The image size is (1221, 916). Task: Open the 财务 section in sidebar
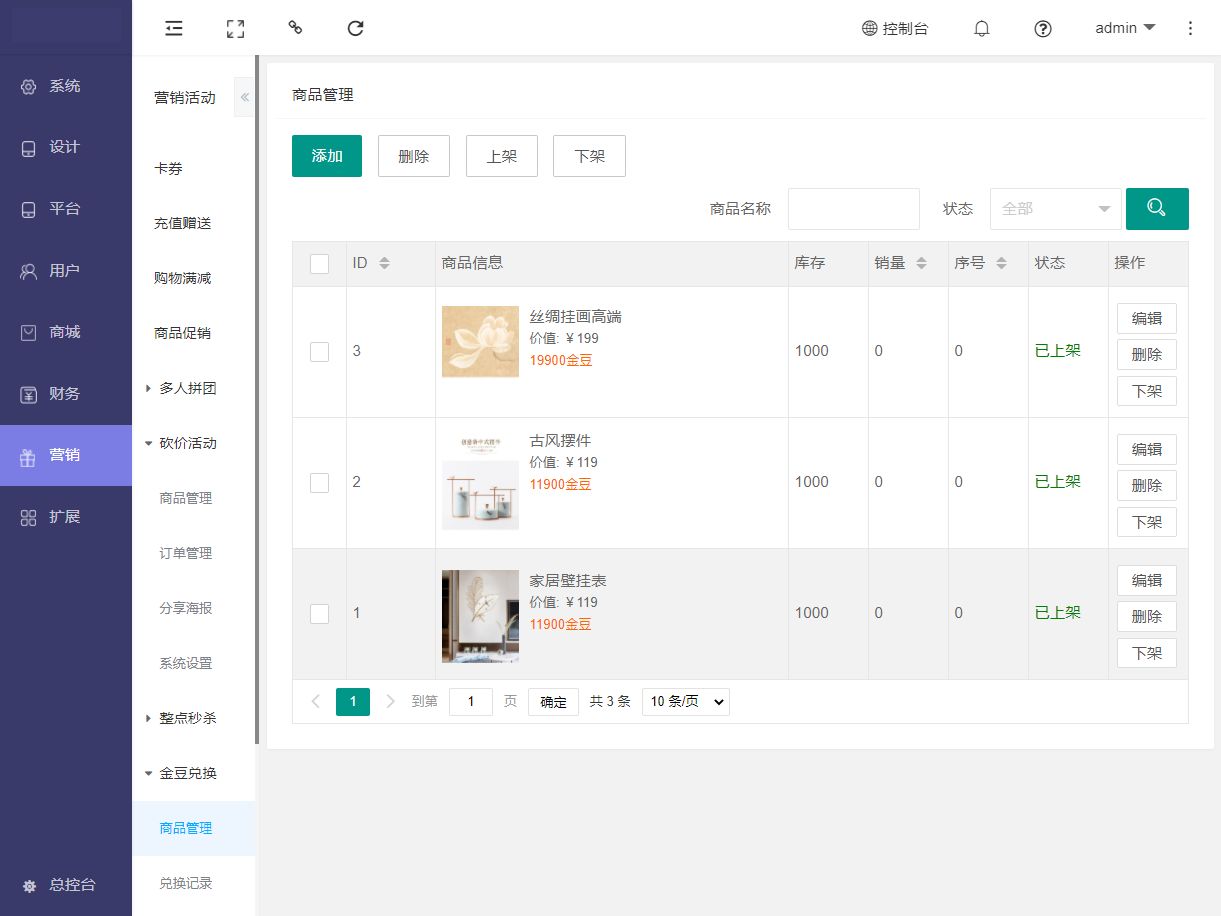point(65,394)
